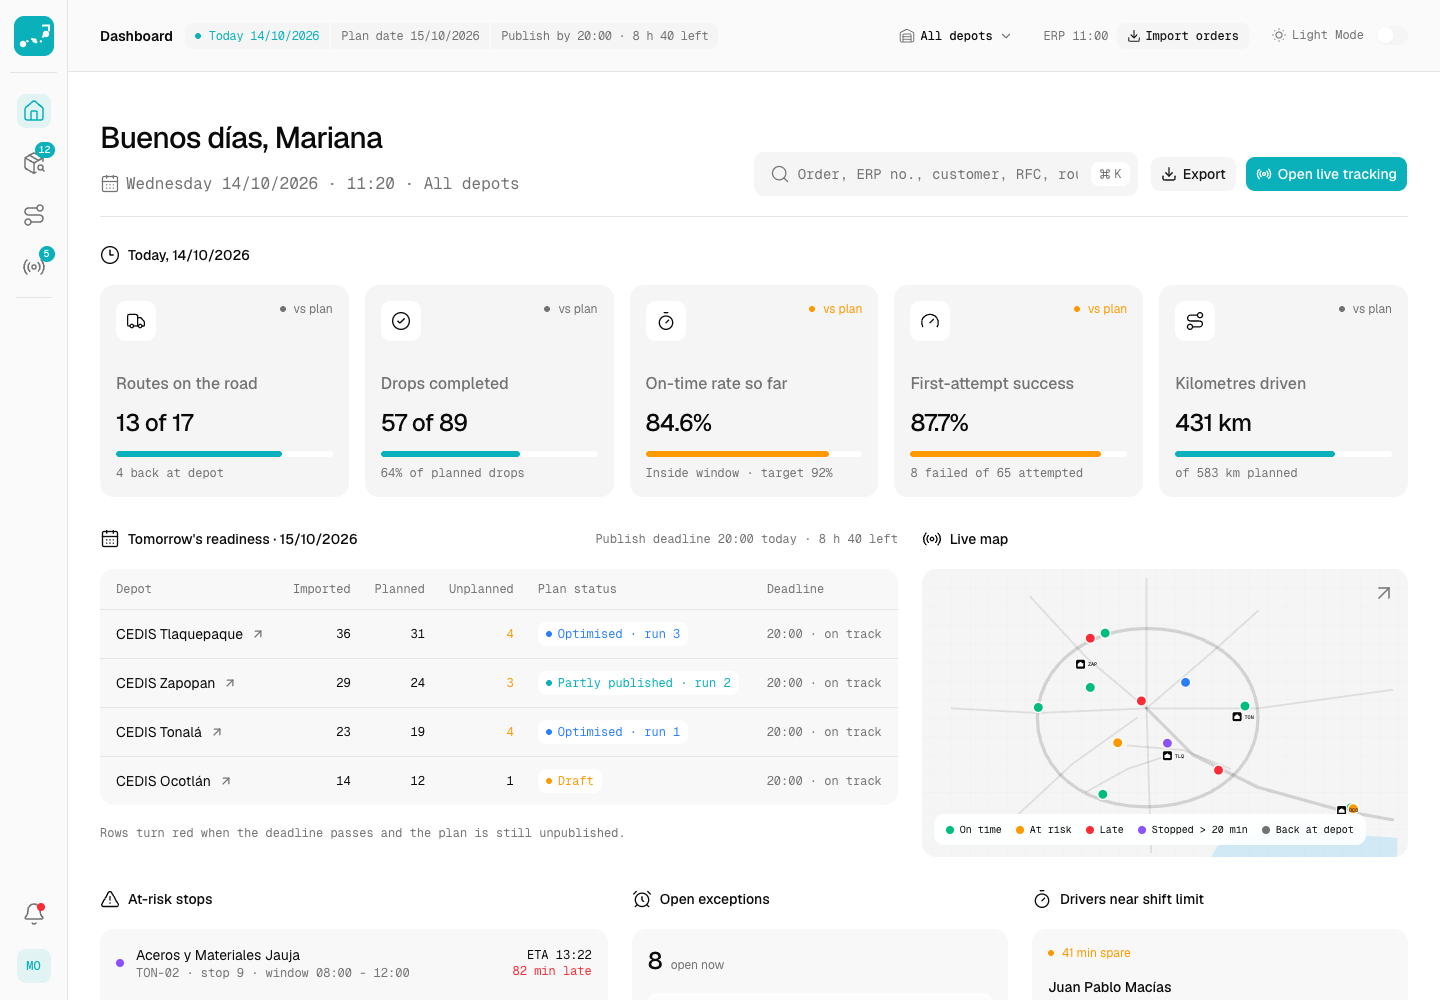This screenshot has height=1000, width=1440.
Task: Click the checkmark icon on Drops completed card
Action: [401, 321]
